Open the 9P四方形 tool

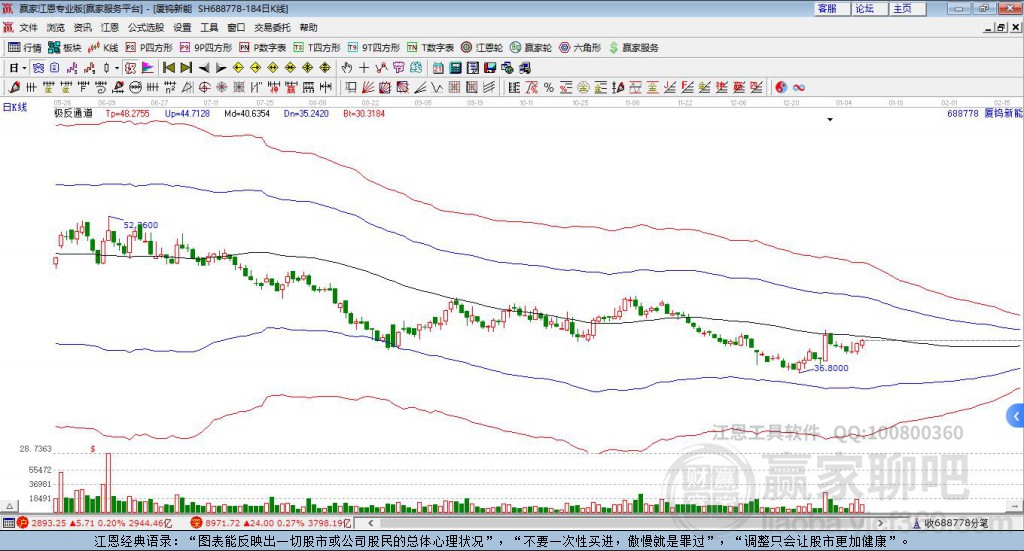(206, 48)
